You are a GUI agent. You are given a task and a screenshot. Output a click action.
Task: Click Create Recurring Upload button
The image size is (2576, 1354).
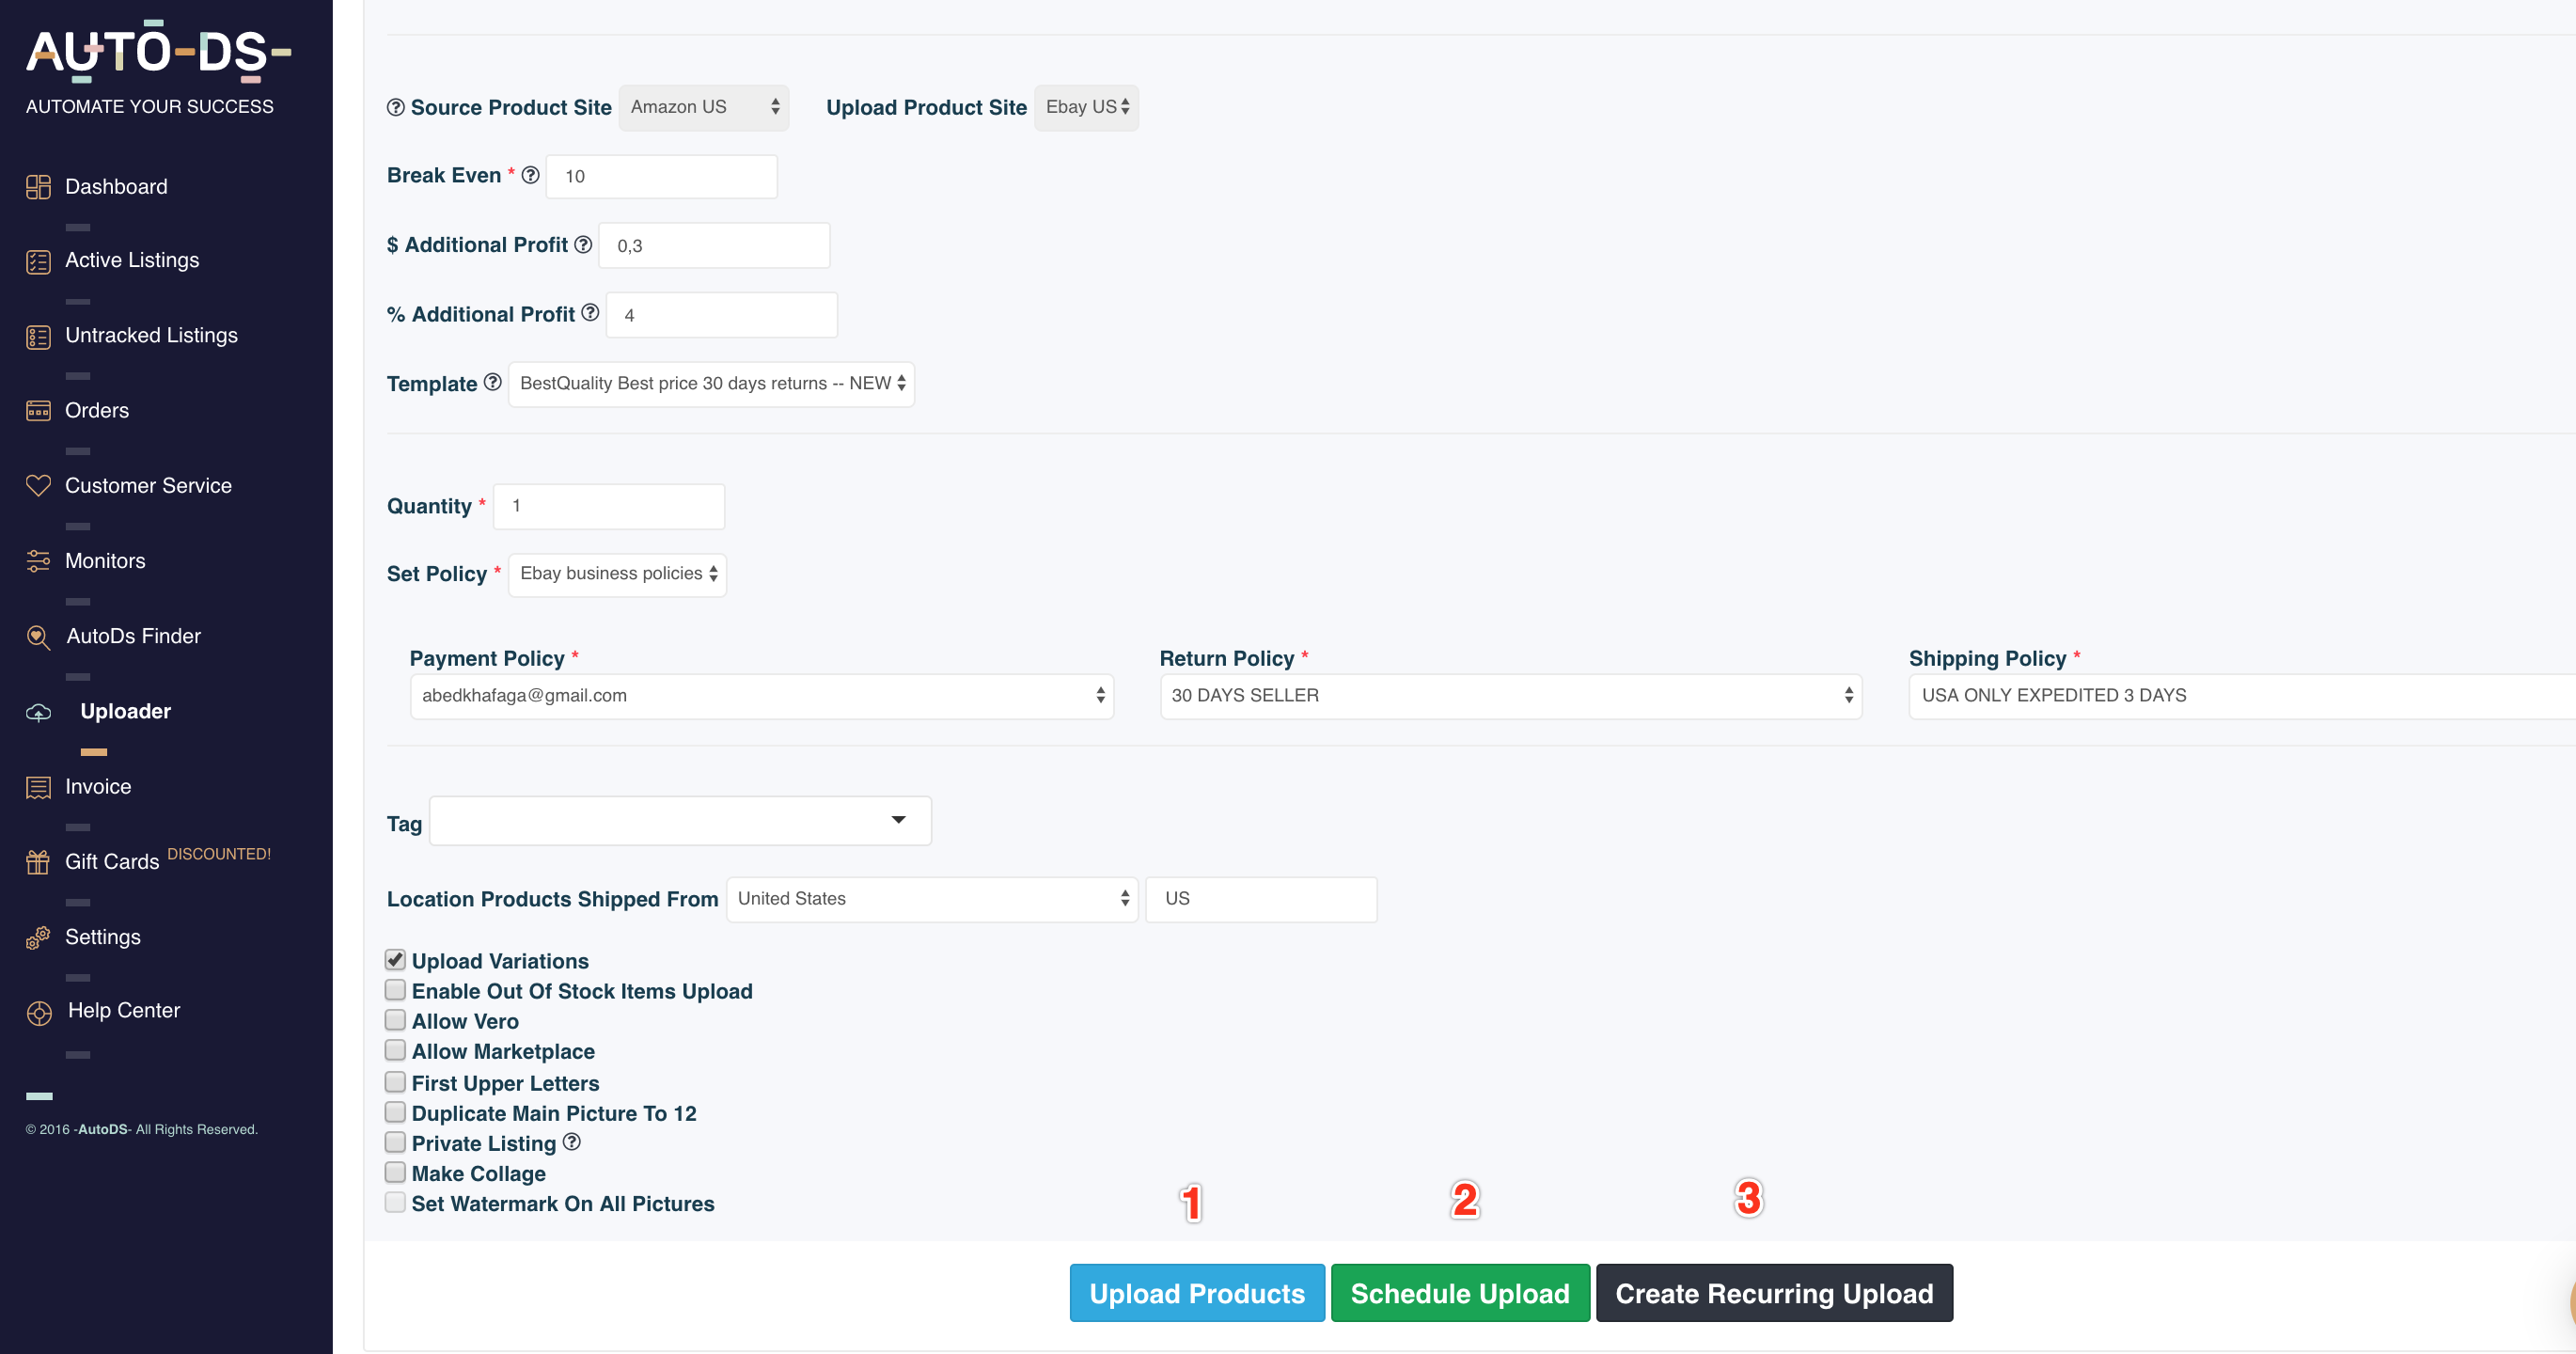1774,1293
